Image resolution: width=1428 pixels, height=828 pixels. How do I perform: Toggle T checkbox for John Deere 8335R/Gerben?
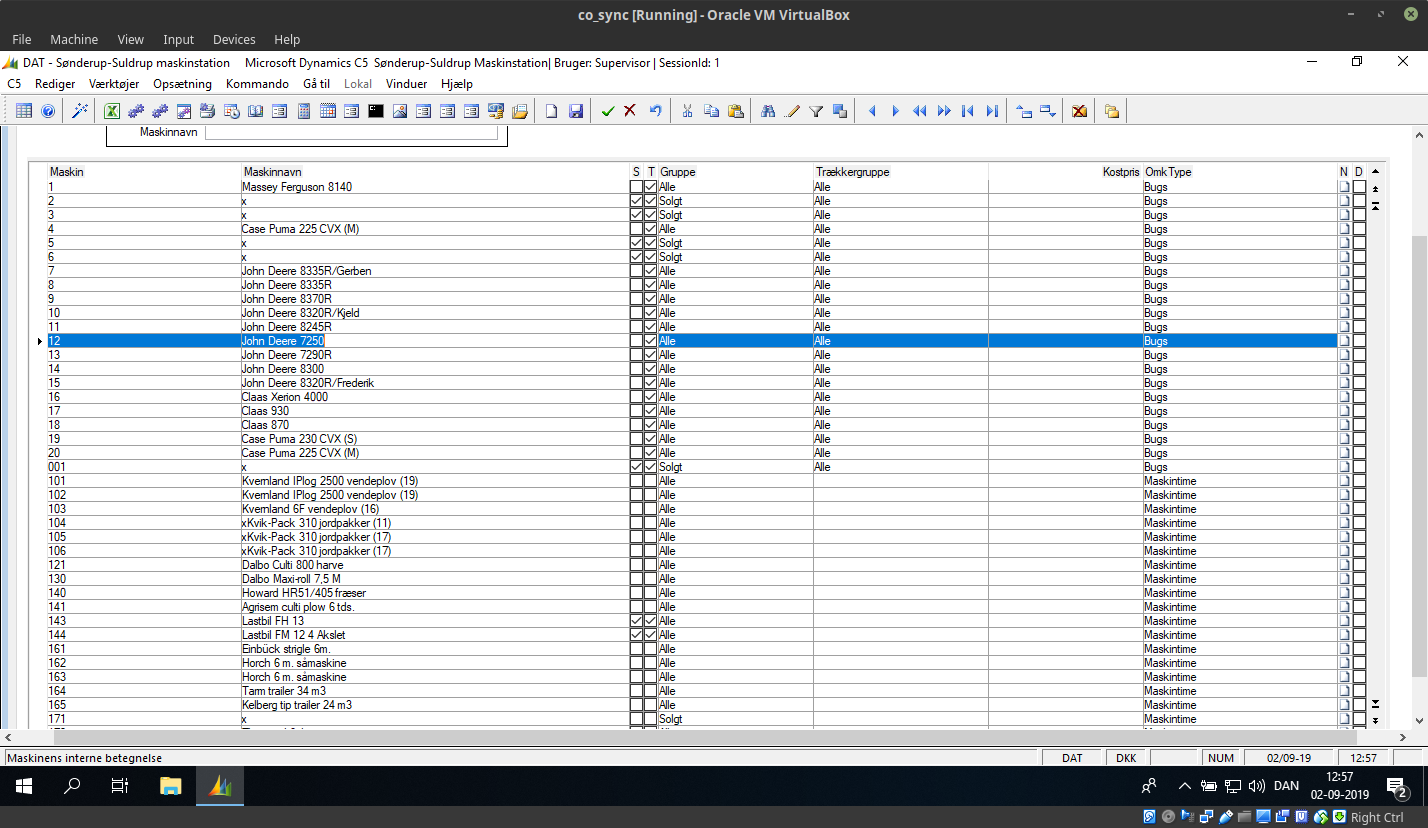(x=651, y=271)
